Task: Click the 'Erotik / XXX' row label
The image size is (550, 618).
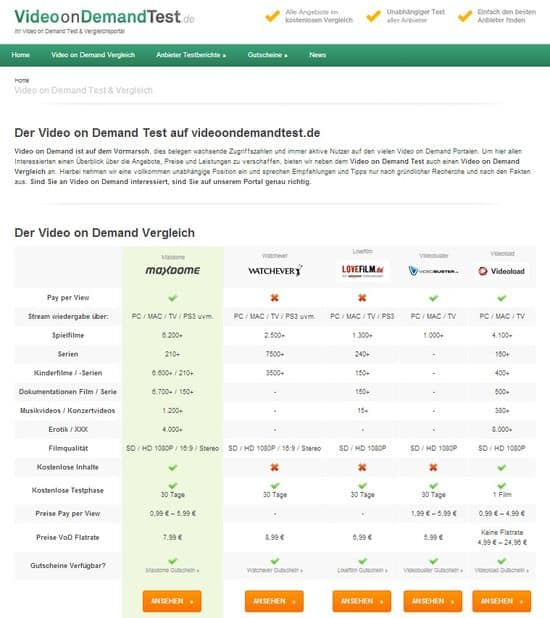Action: pos(68,430)
